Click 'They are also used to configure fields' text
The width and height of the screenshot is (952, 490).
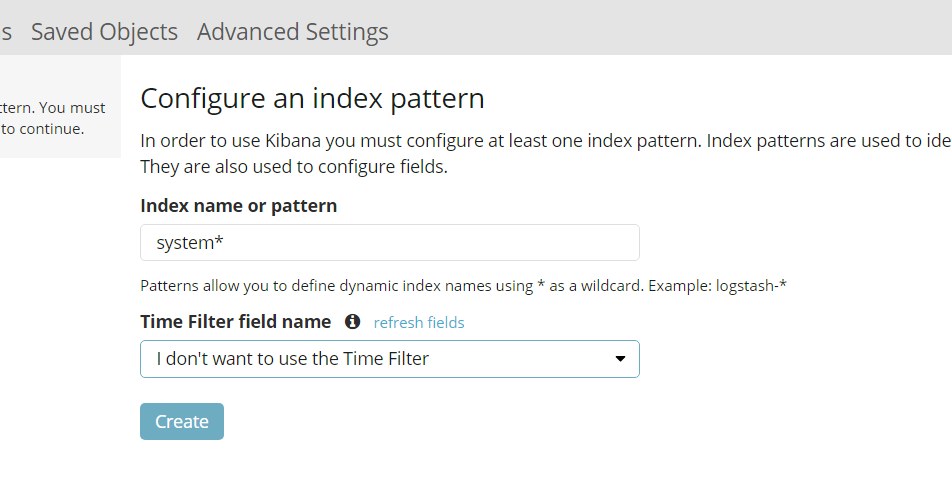click(294, 166)
